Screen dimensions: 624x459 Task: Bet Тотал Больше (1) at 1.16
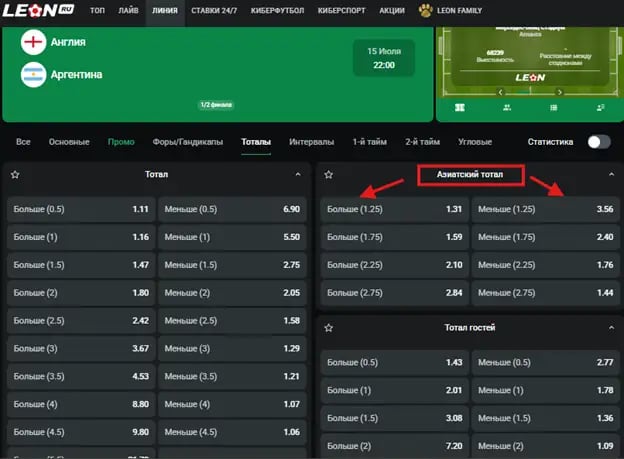coord(81,237)
